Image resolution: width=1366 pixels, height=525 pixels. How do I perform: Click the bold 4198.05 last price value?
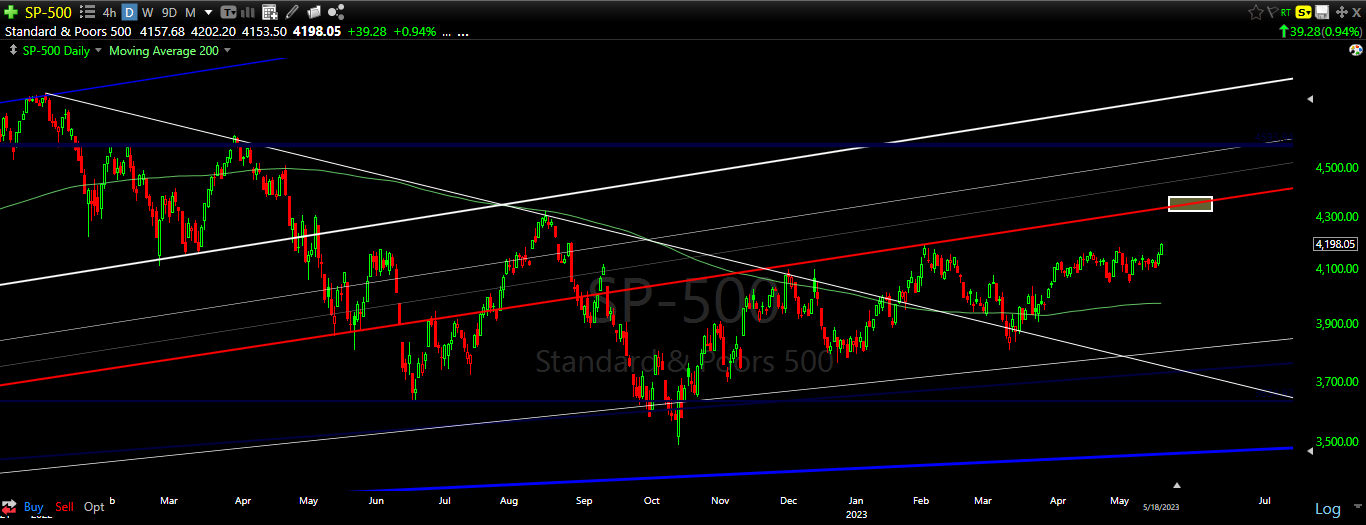[317, 31]
